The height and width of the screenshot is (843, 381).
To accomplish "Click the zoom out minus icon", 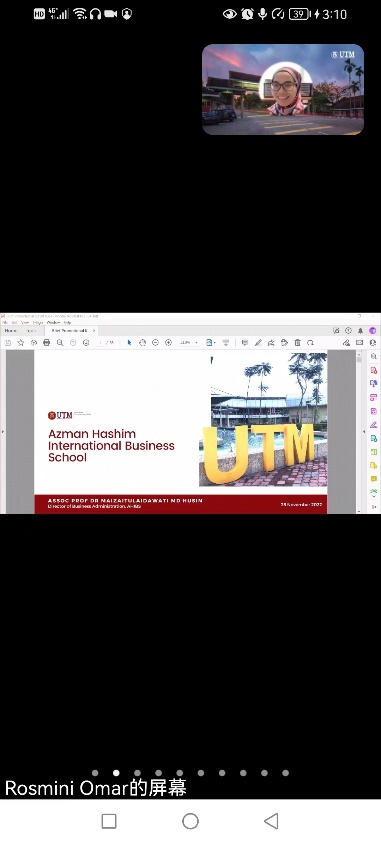I will (155, 342).
